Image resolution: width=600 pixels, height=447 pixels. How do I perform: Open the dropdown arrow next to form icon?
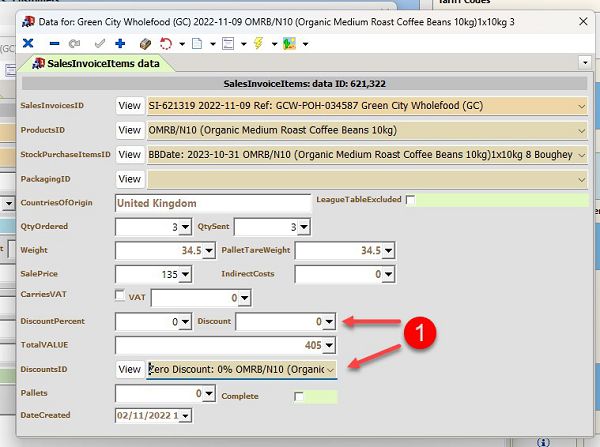244,44
